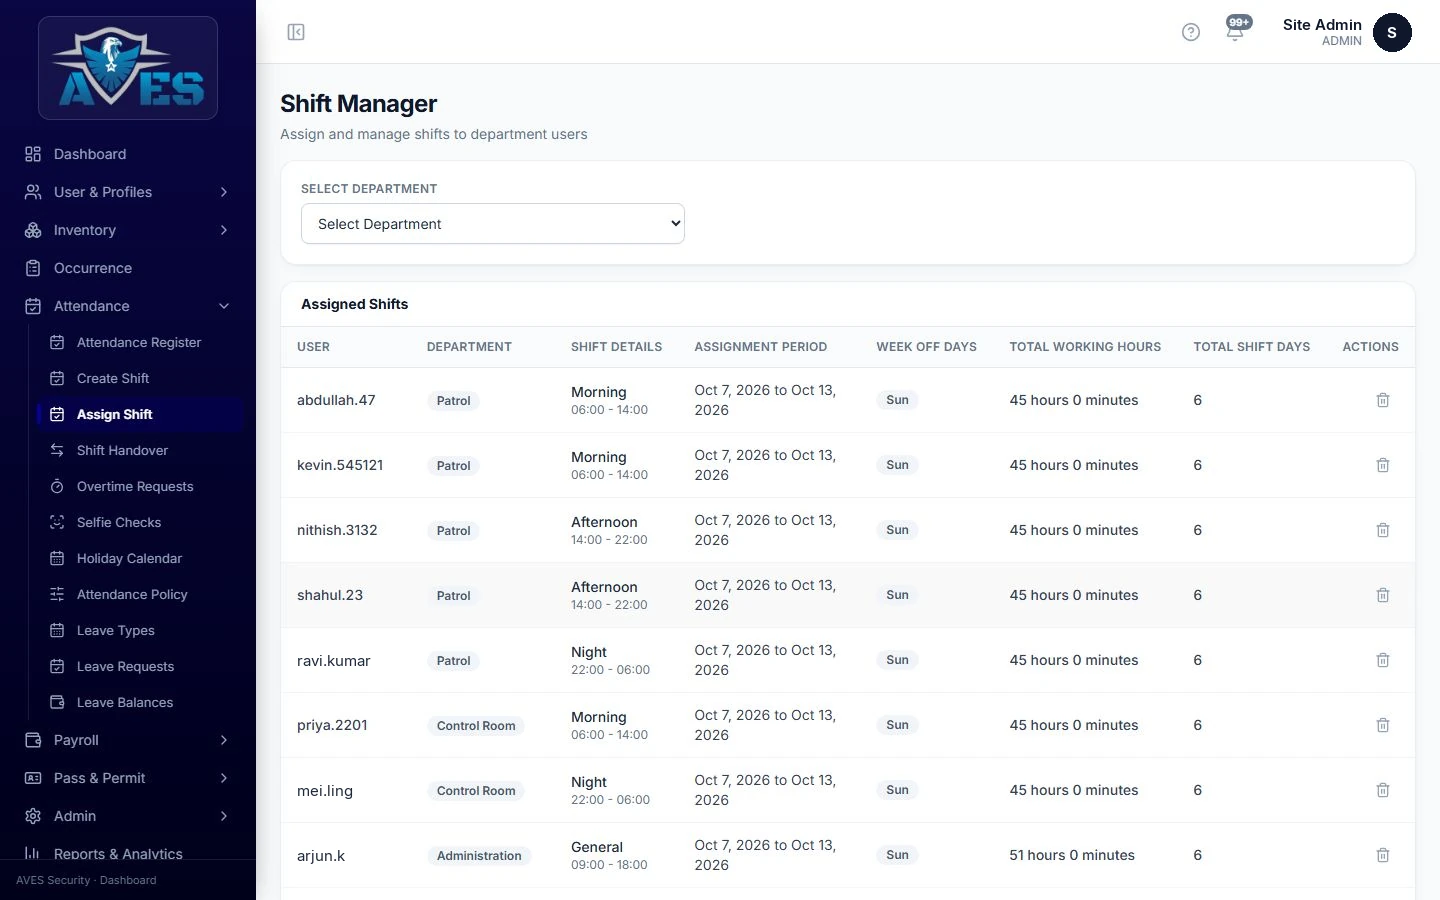
Task: Delete ravi.kumar night shift assignment
Action: pyautogui.click(x=1383, y=660)
